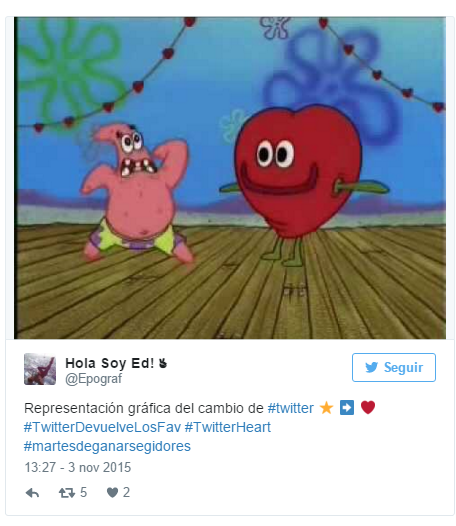Screen dimensions: 456x526
Task: Click the Twitter bird icon in Seguir
Action: click(x=371, y=367)
